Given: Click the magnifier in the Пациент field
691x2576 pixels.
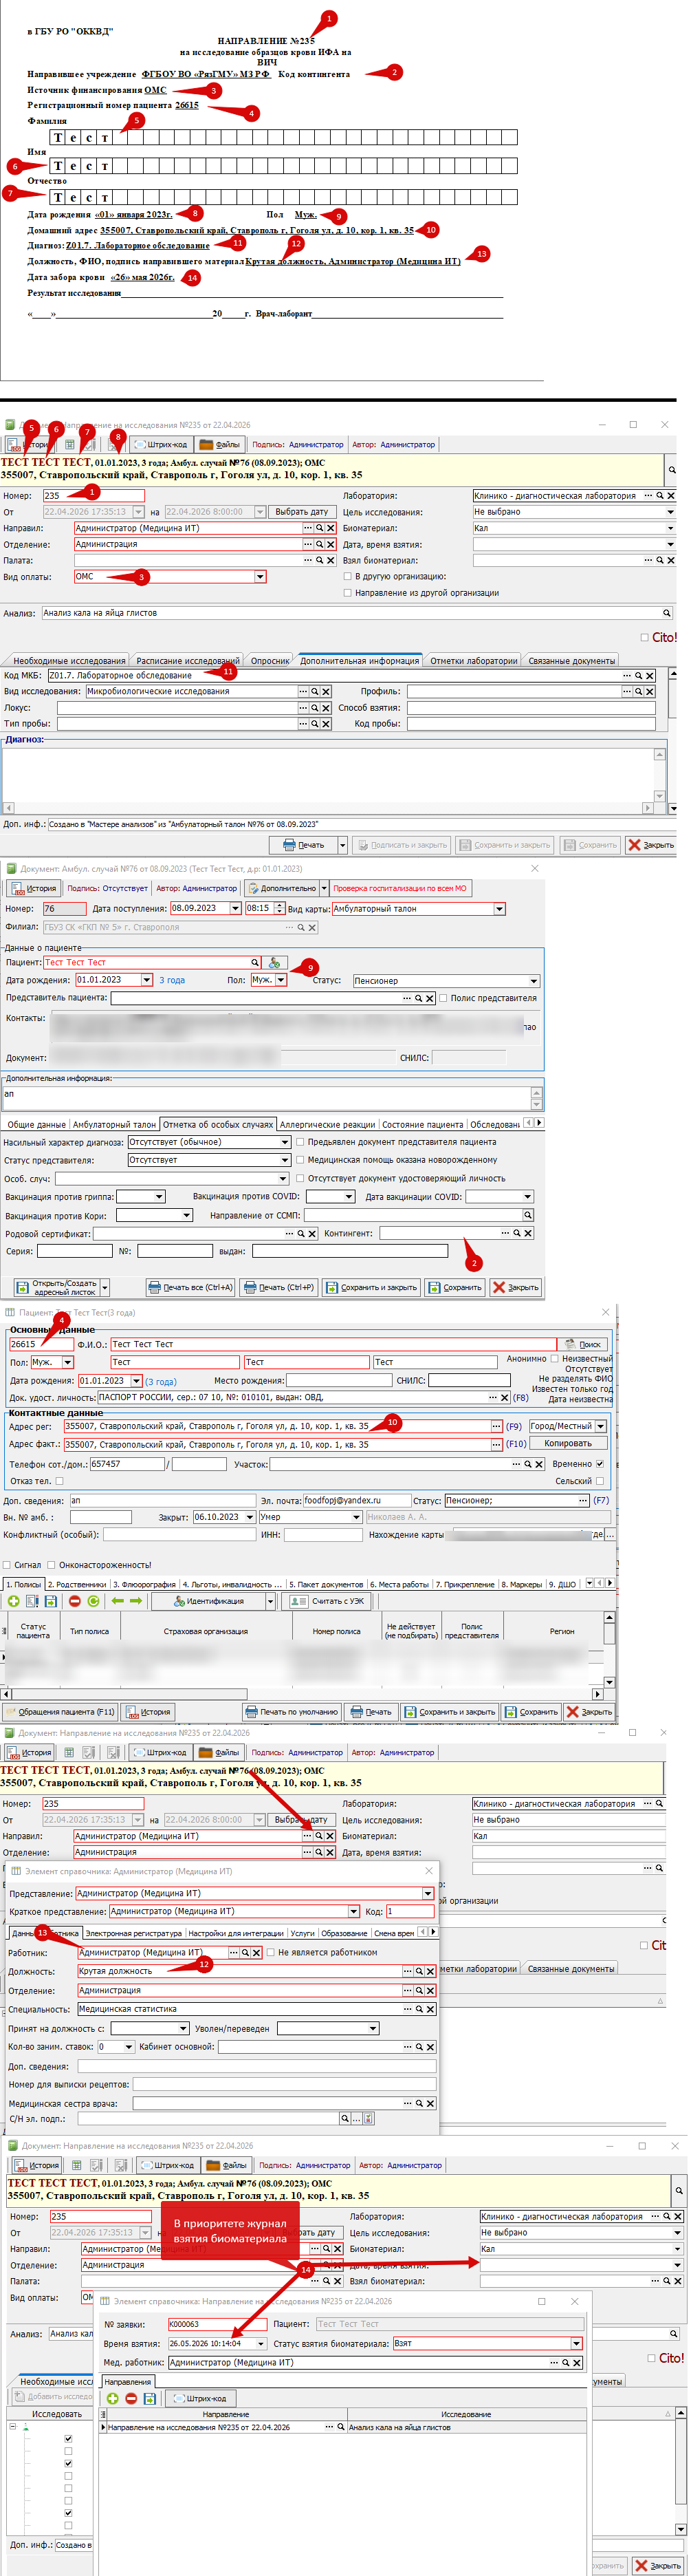Looking at the screenshot, I should (x=255, y=963).
